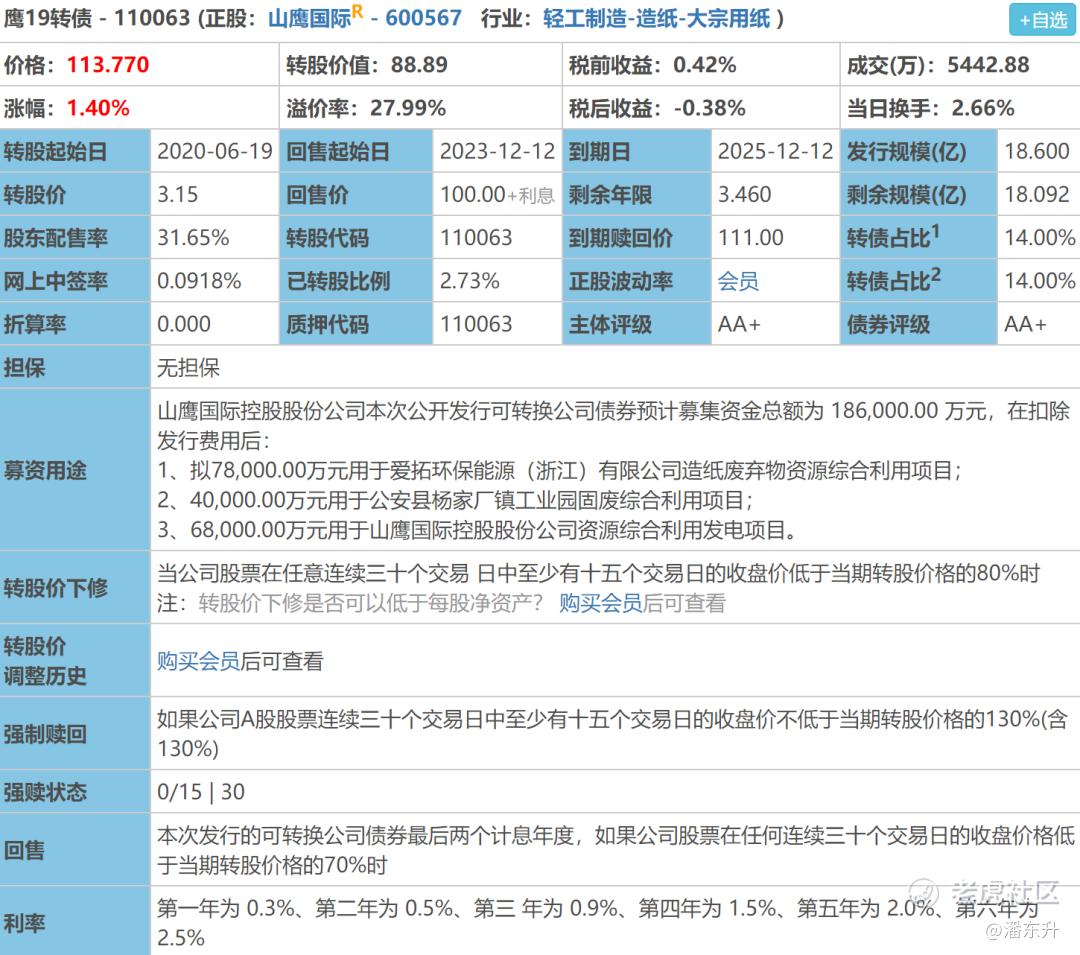Click 担保 value 无担保
The height and width of the screenshot is (955, 1080).
(188, 368)
